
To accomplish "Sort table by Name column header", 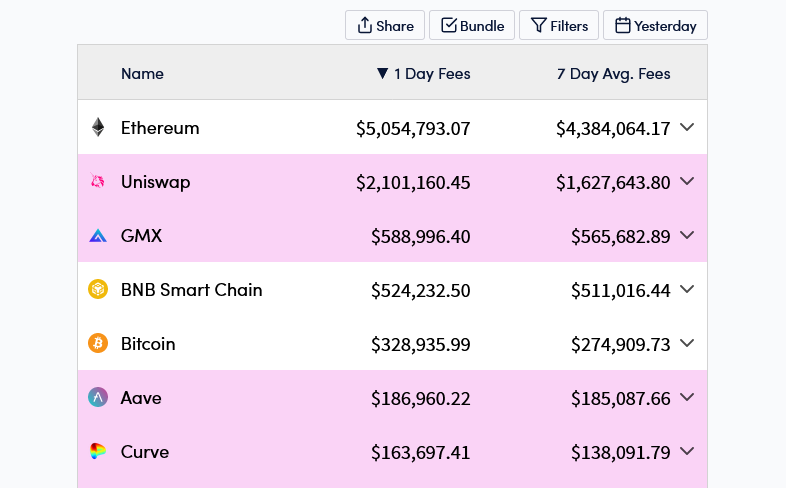I will pyautogui.click(x=142, y=74).
